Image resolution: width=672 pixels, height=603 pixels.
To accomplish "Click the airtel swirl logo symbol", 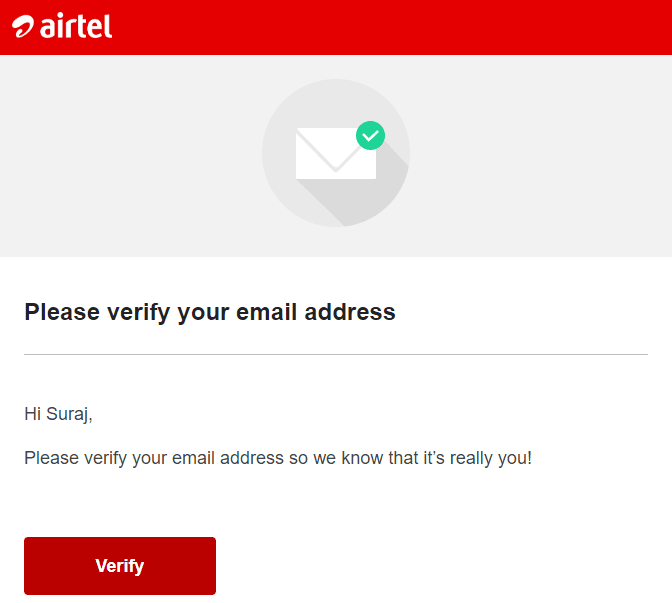I will 22,27.
